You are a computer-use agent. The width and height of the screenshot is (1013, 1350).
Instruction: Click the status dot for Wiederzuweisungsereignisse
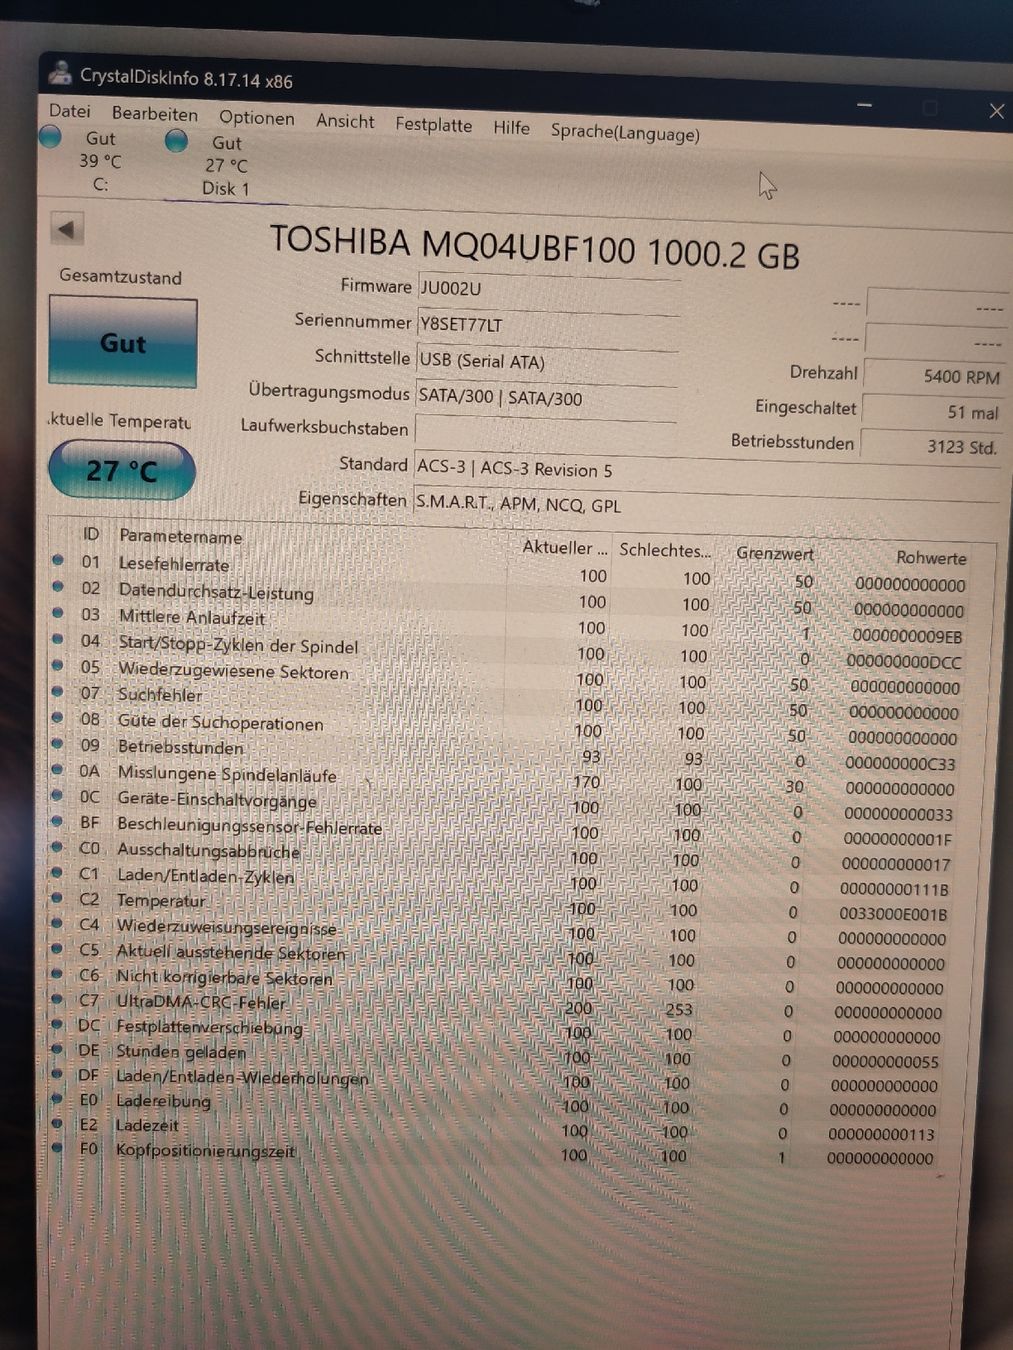pos(57,923)
